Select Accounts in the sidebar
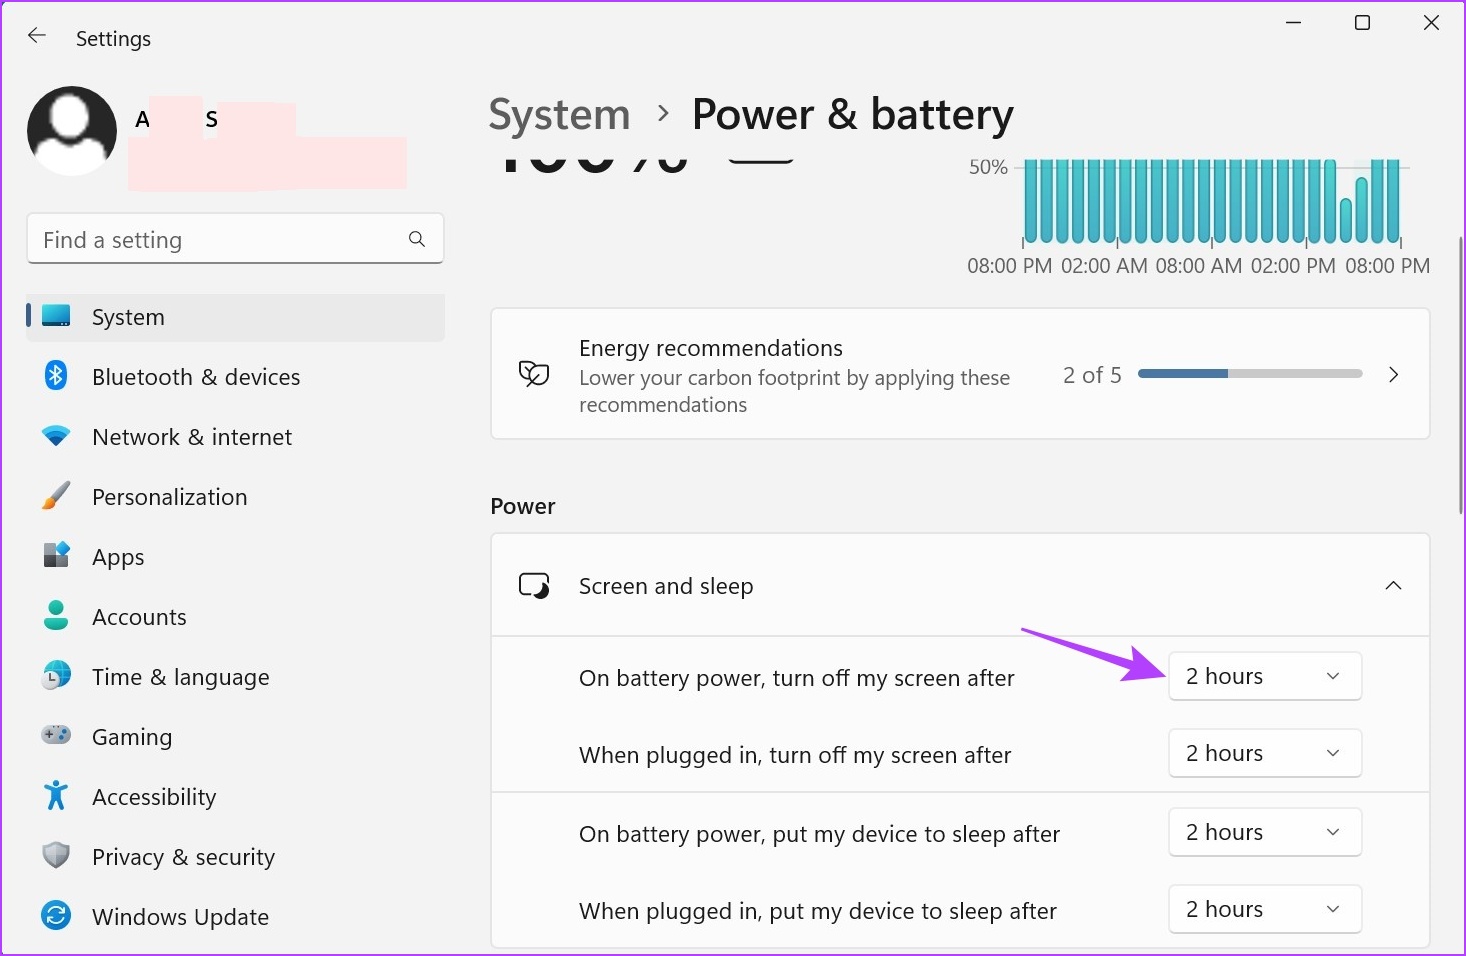This screenshot has height=956, width=1466. [235, 617]
